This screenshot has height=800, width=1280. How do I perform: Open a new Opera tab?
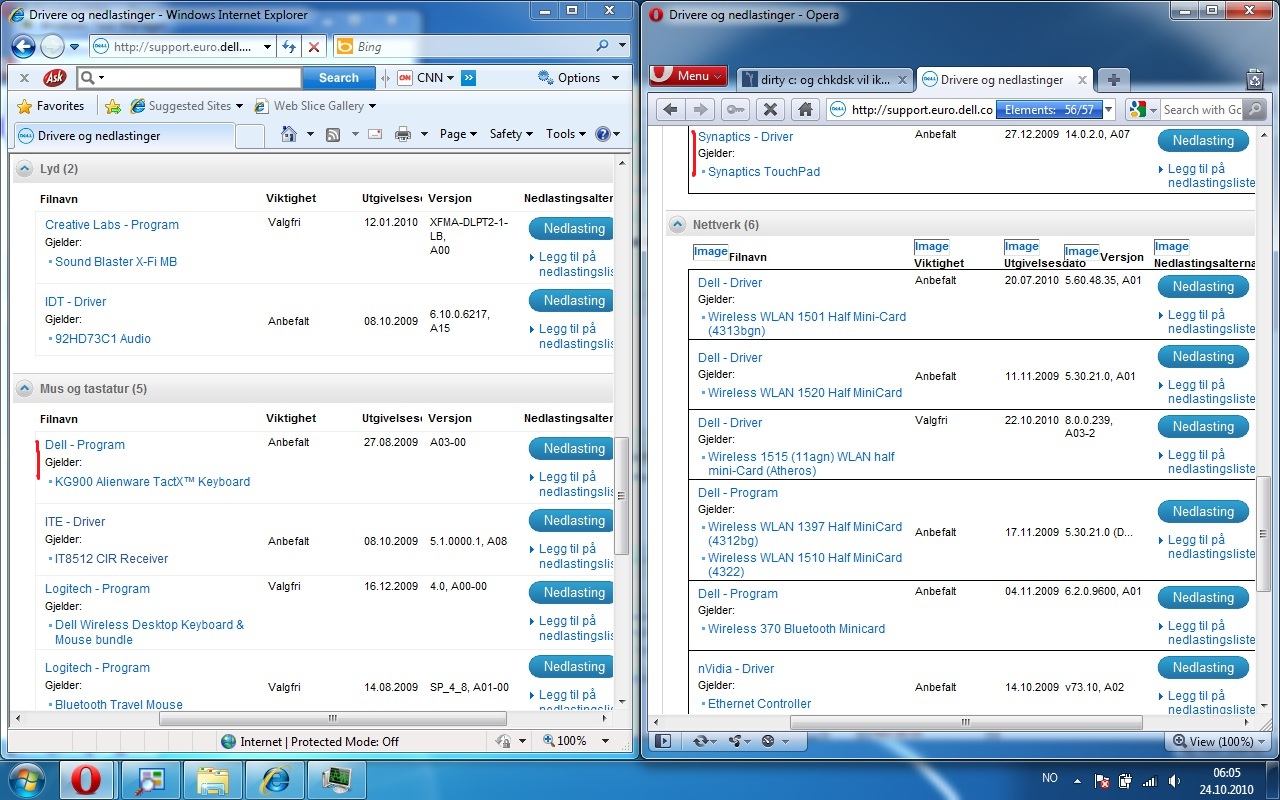click(x=1113, y=80)
